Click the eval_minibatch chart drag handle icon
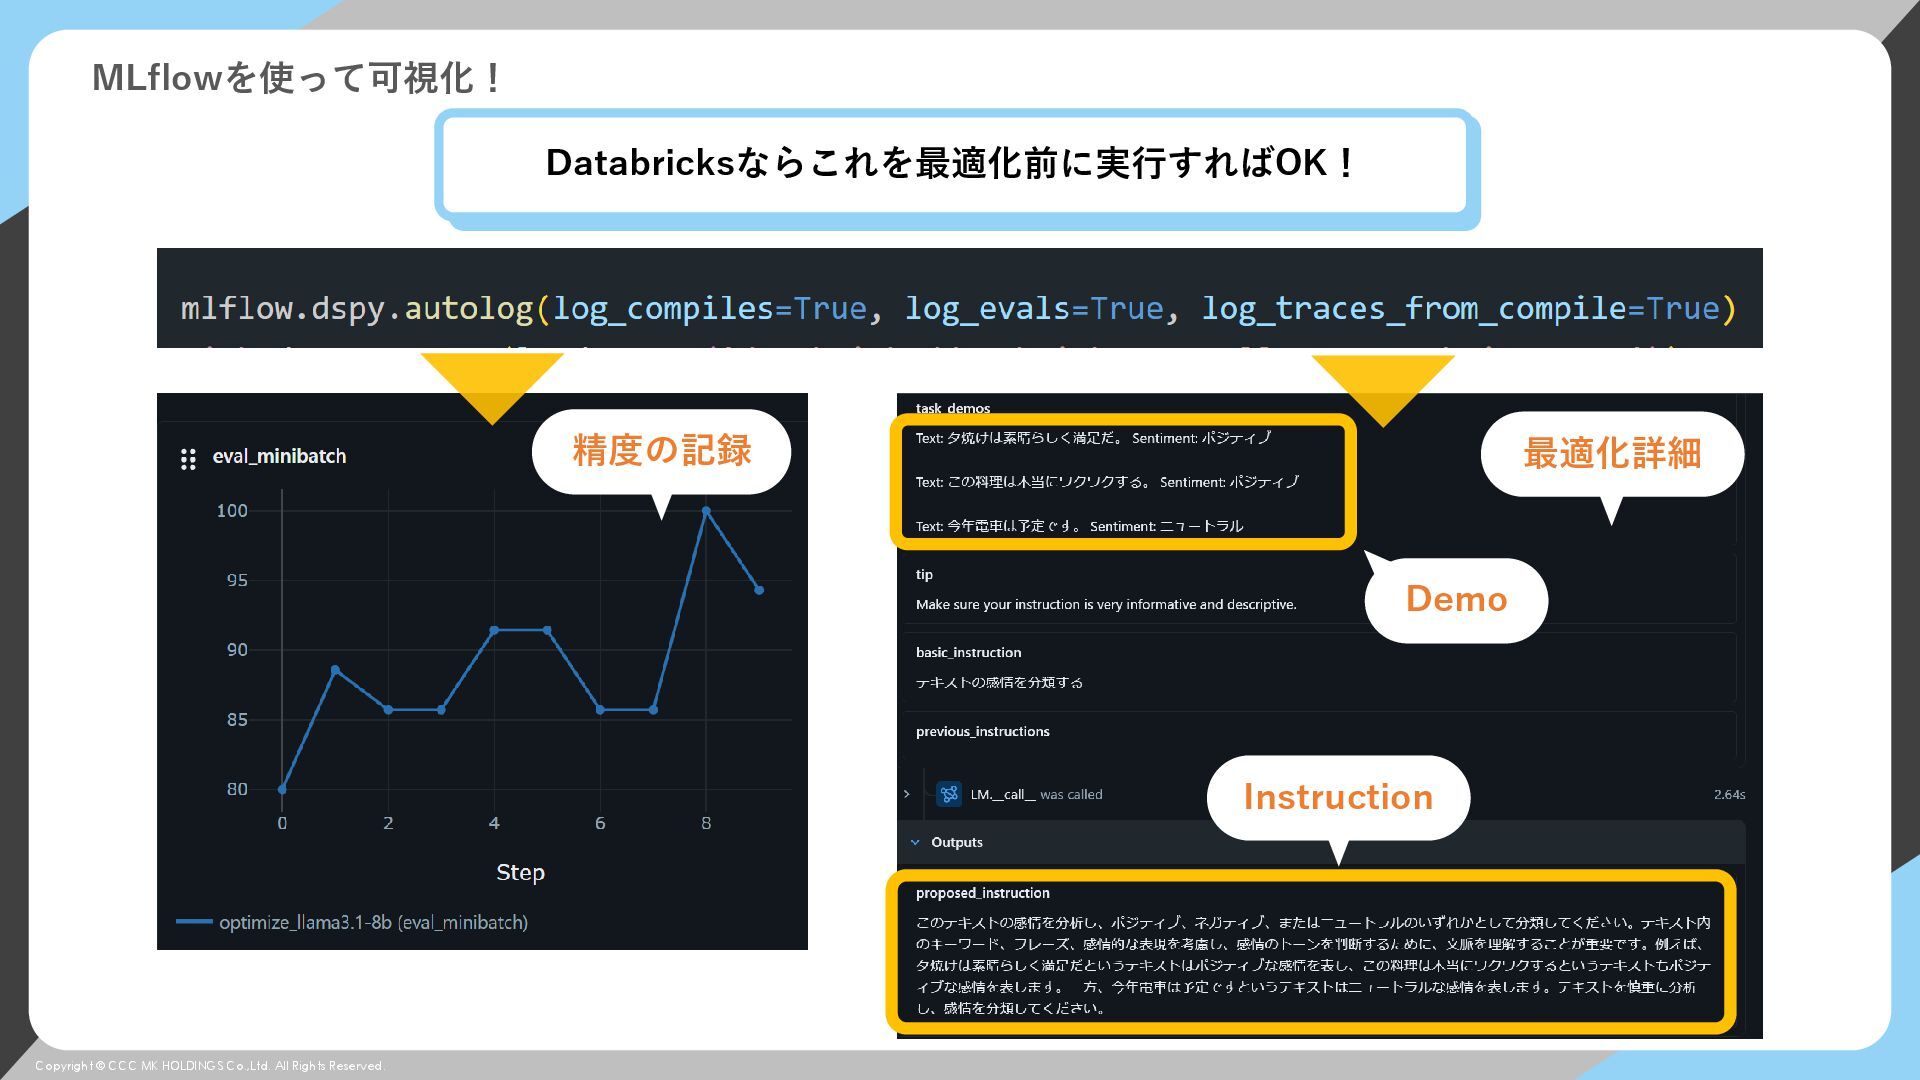Viewport: 1920px width, 1080px height. [188, 459]
